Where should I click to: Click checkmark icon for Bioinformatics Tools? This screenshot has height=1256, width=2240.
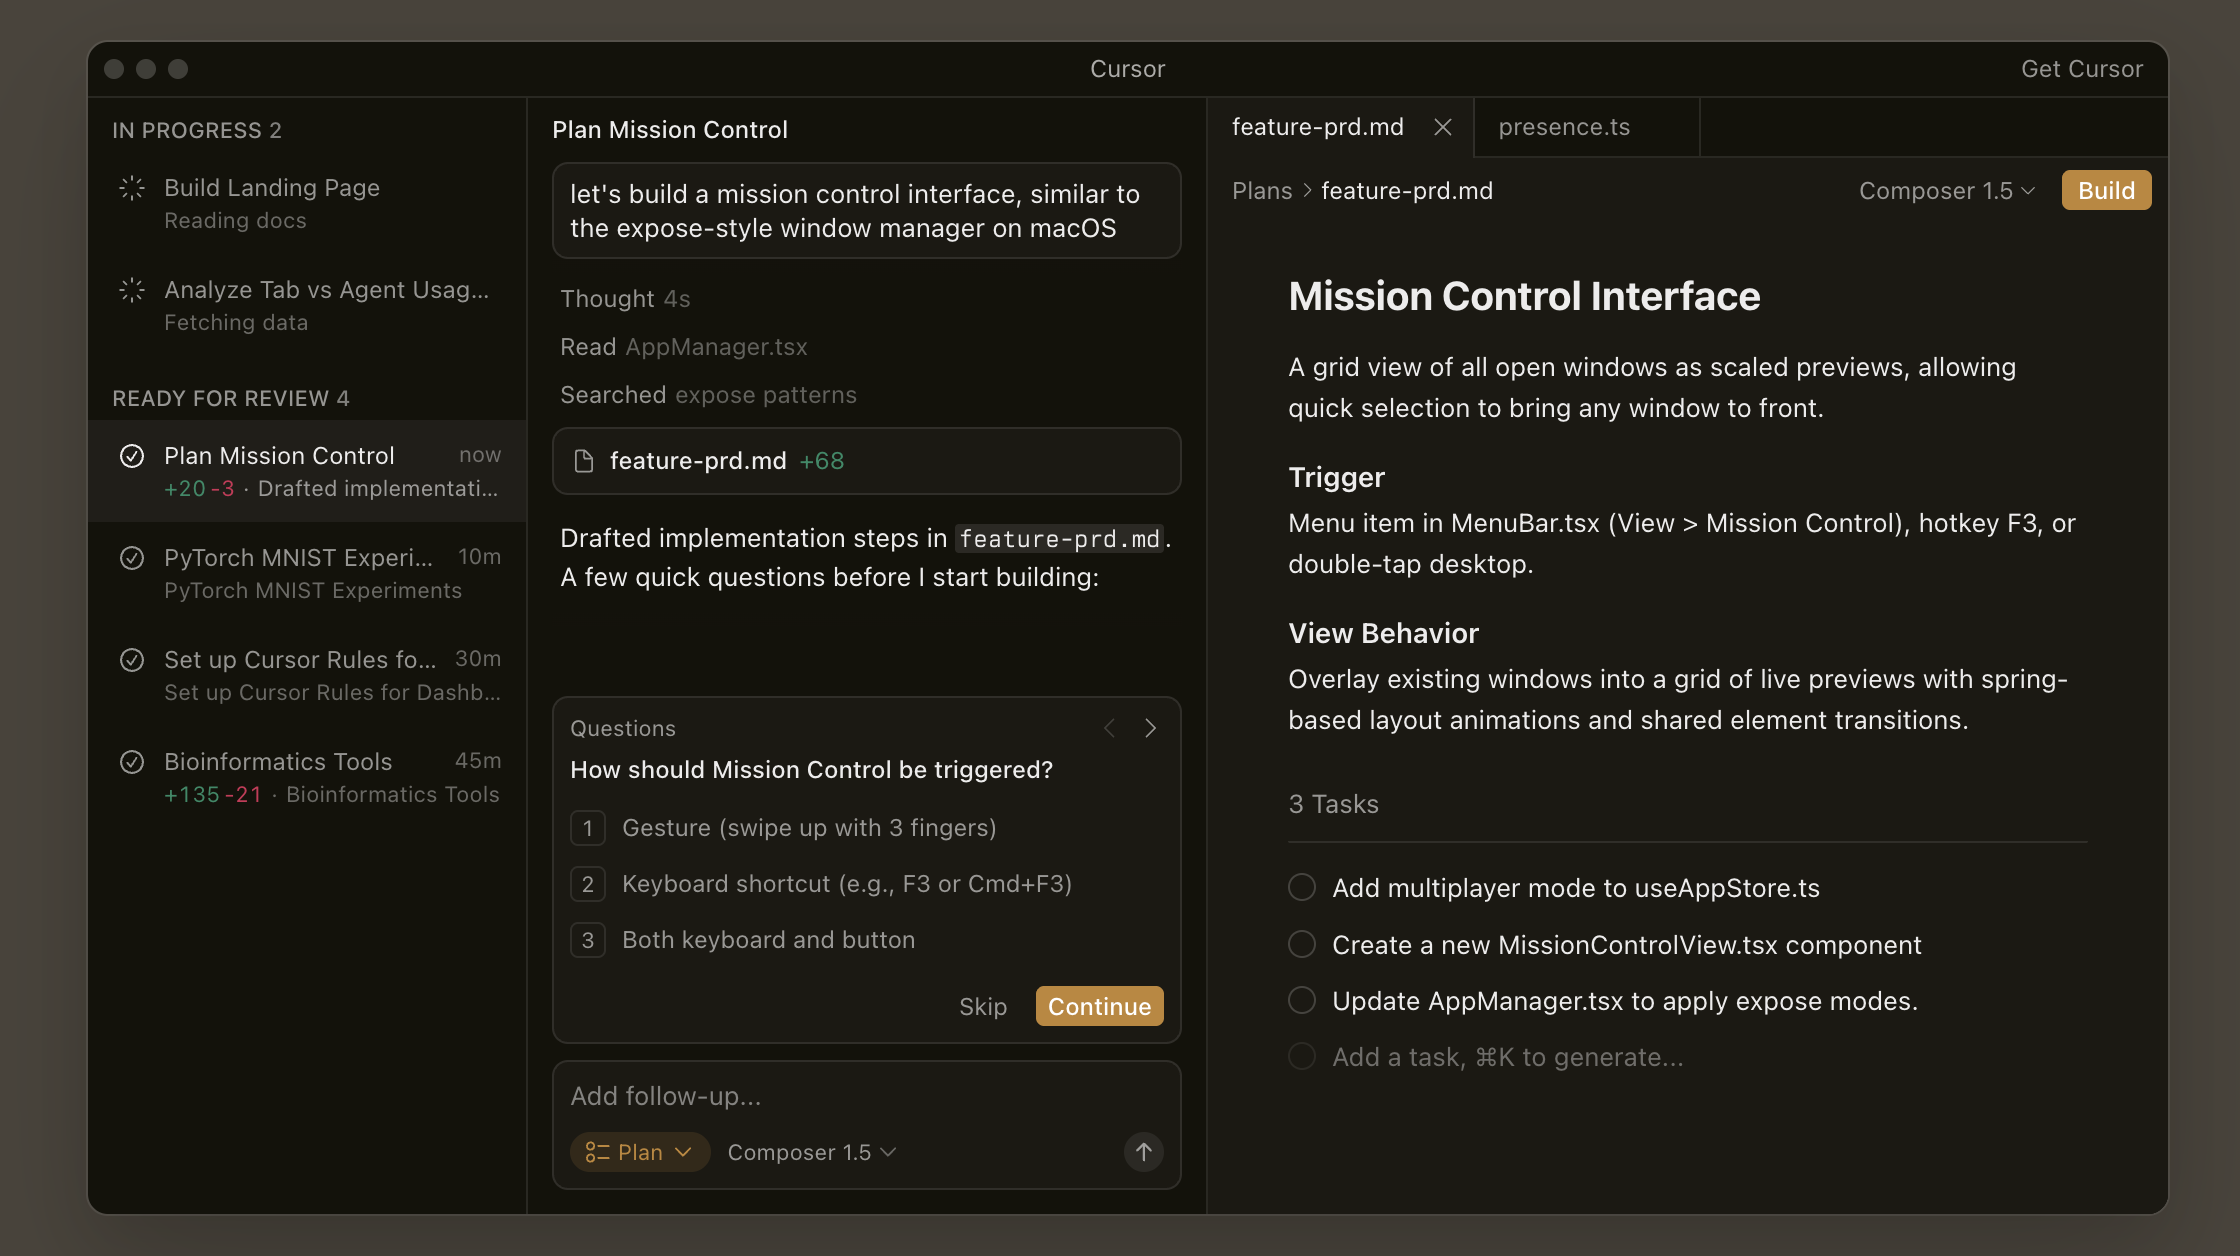[132, 762]
